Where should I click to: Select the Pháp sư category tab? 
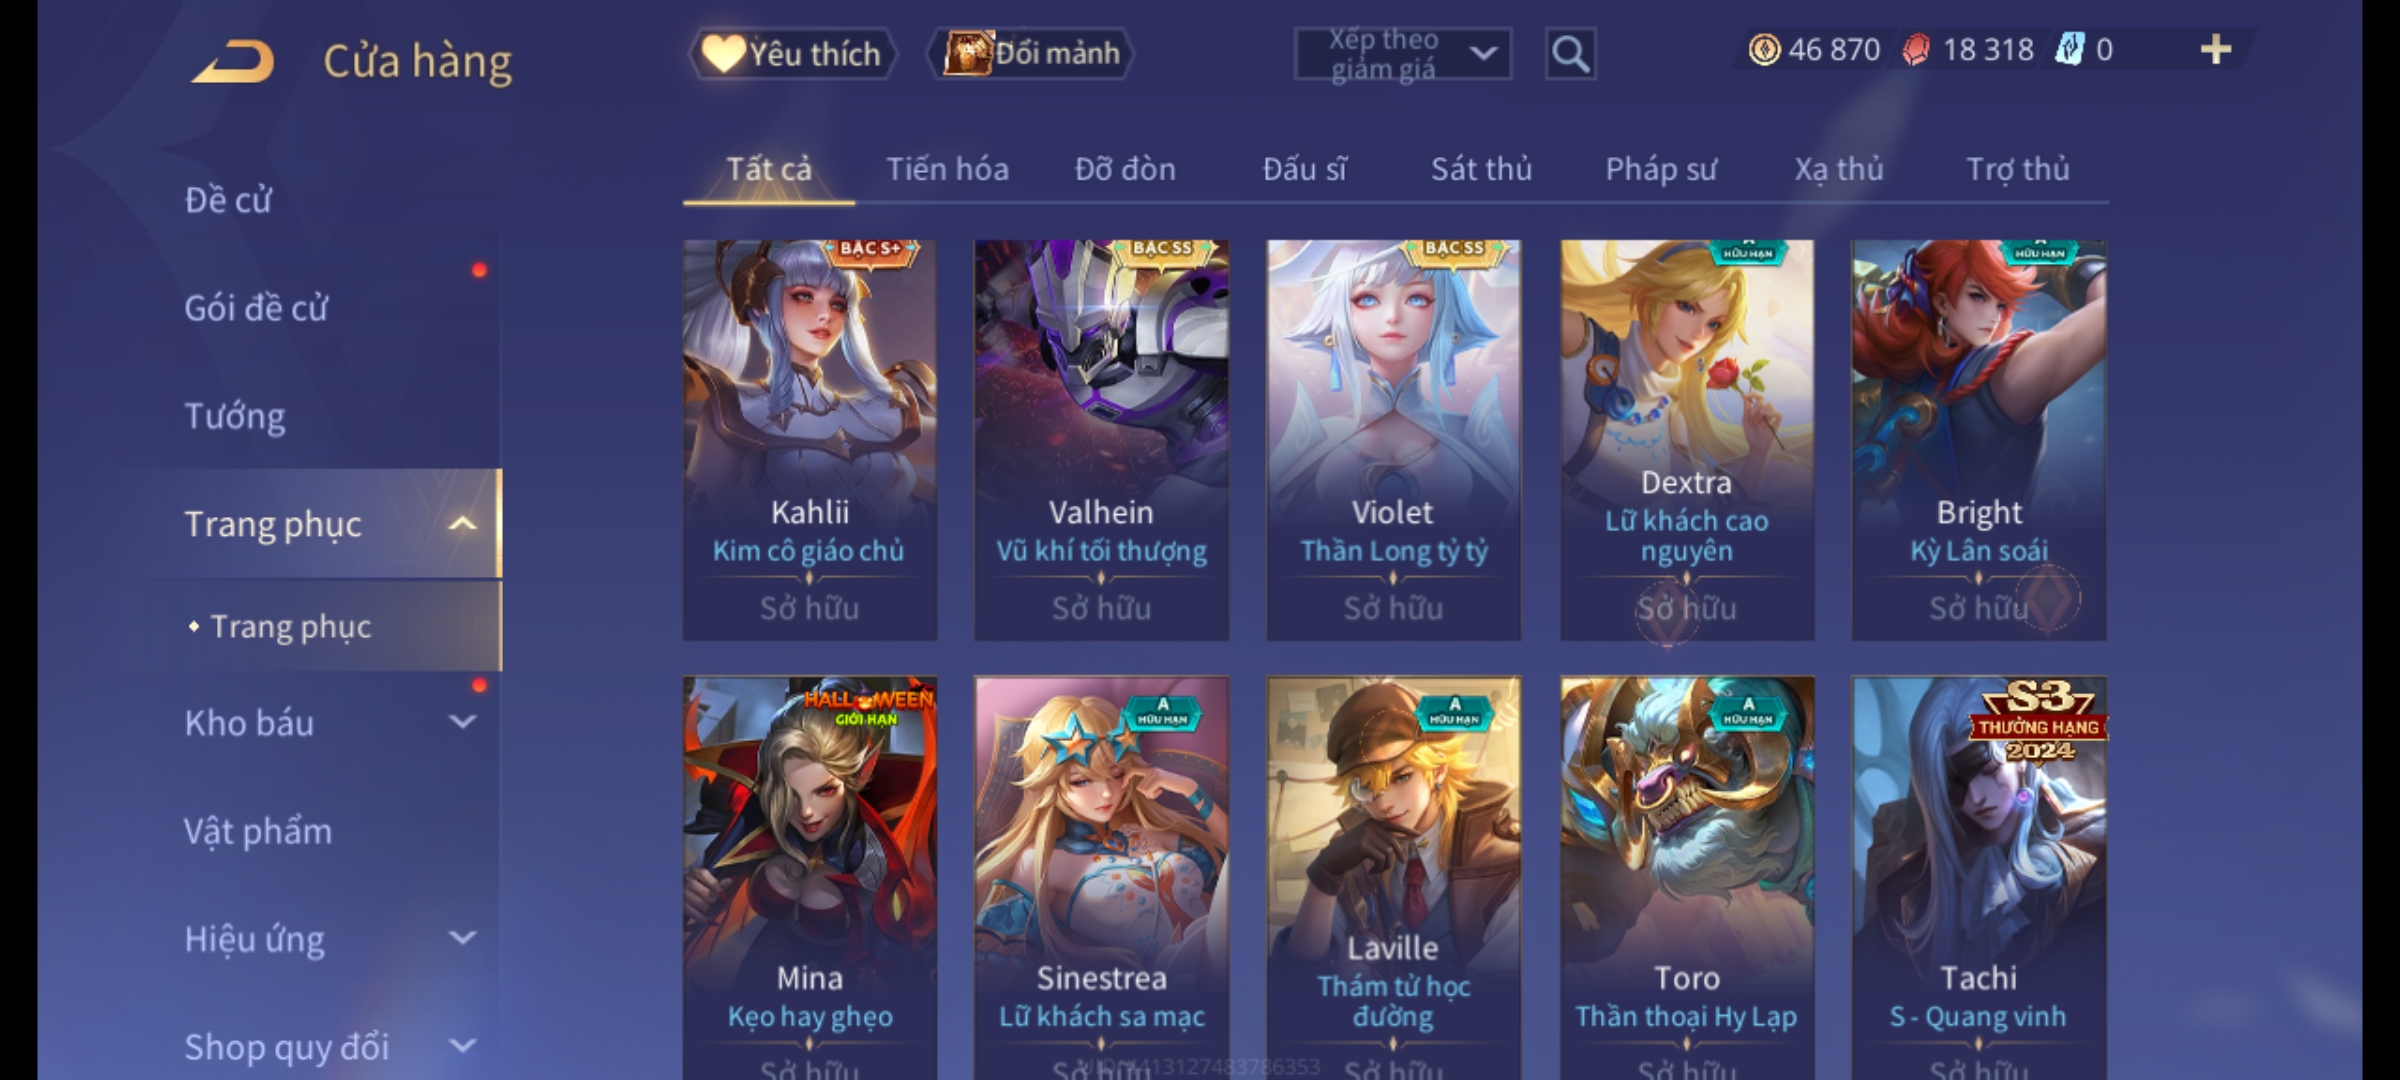(1660, 170)
